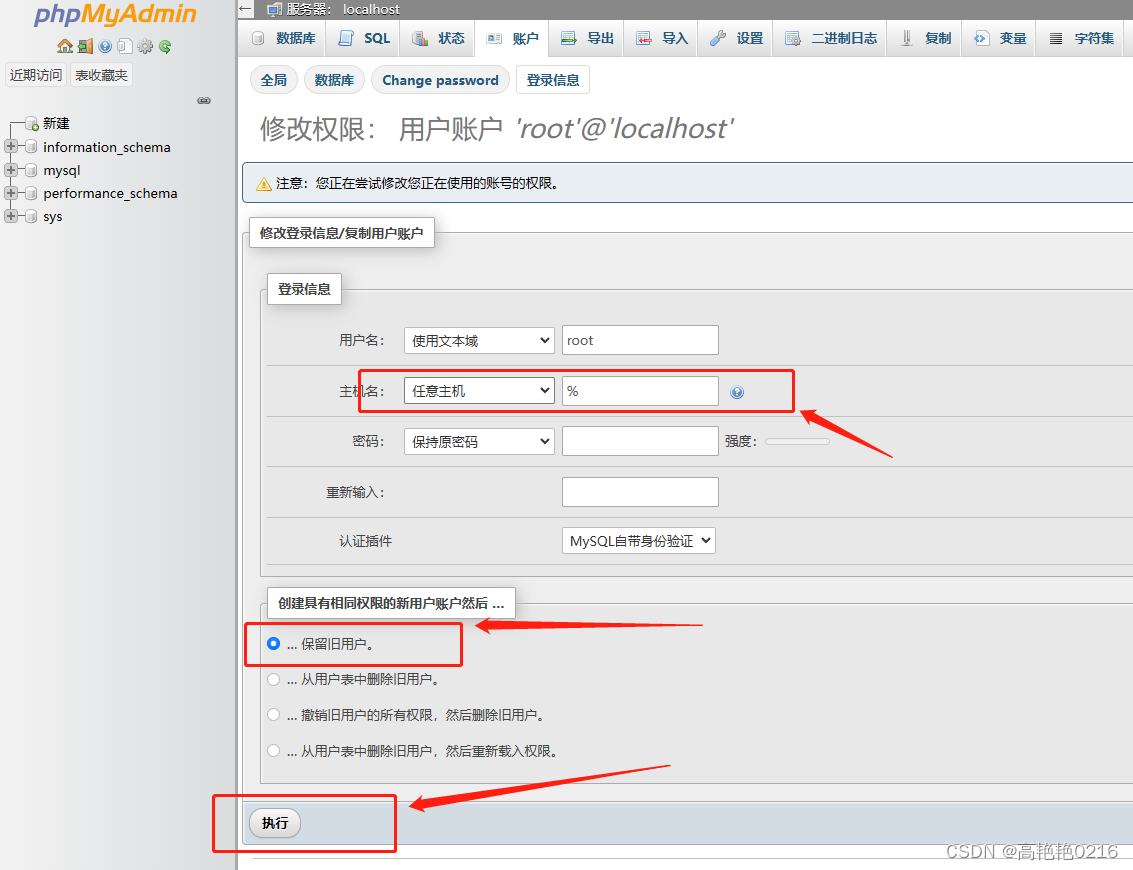Click the performance_schema database icon
1133x870 pixels.
coord(31,193)
